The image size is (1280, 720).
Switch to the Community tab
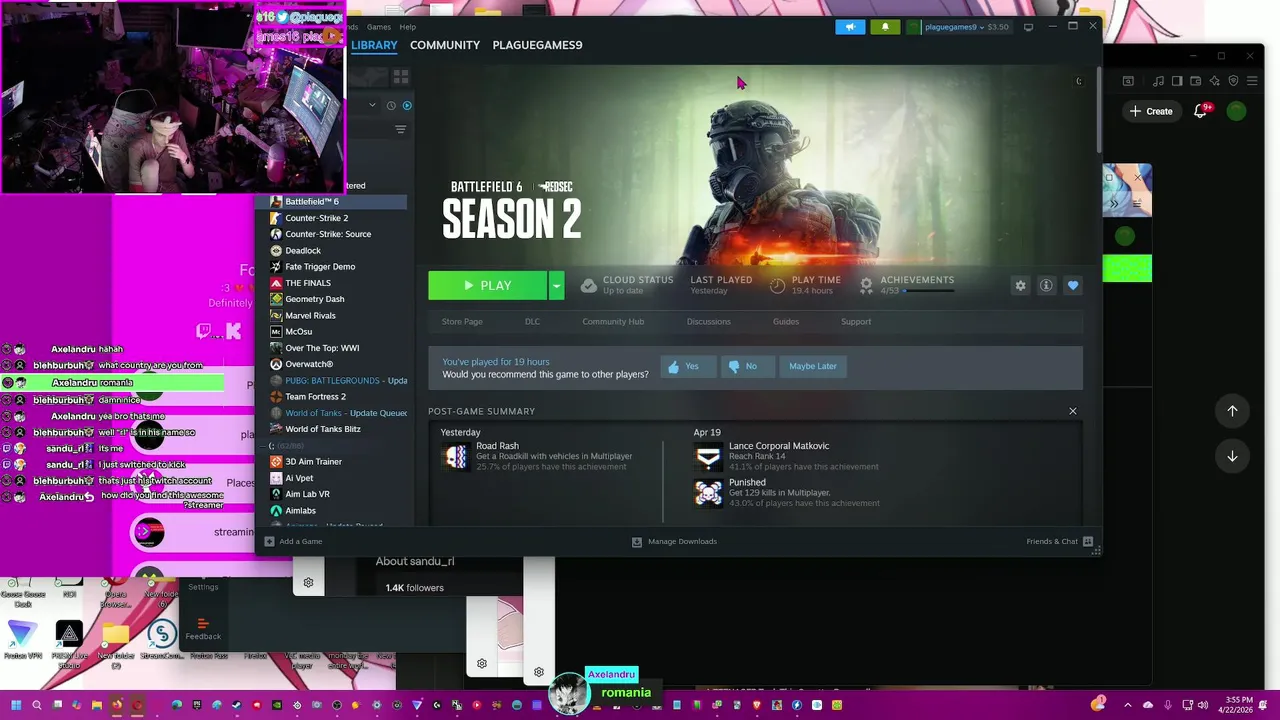445,45
